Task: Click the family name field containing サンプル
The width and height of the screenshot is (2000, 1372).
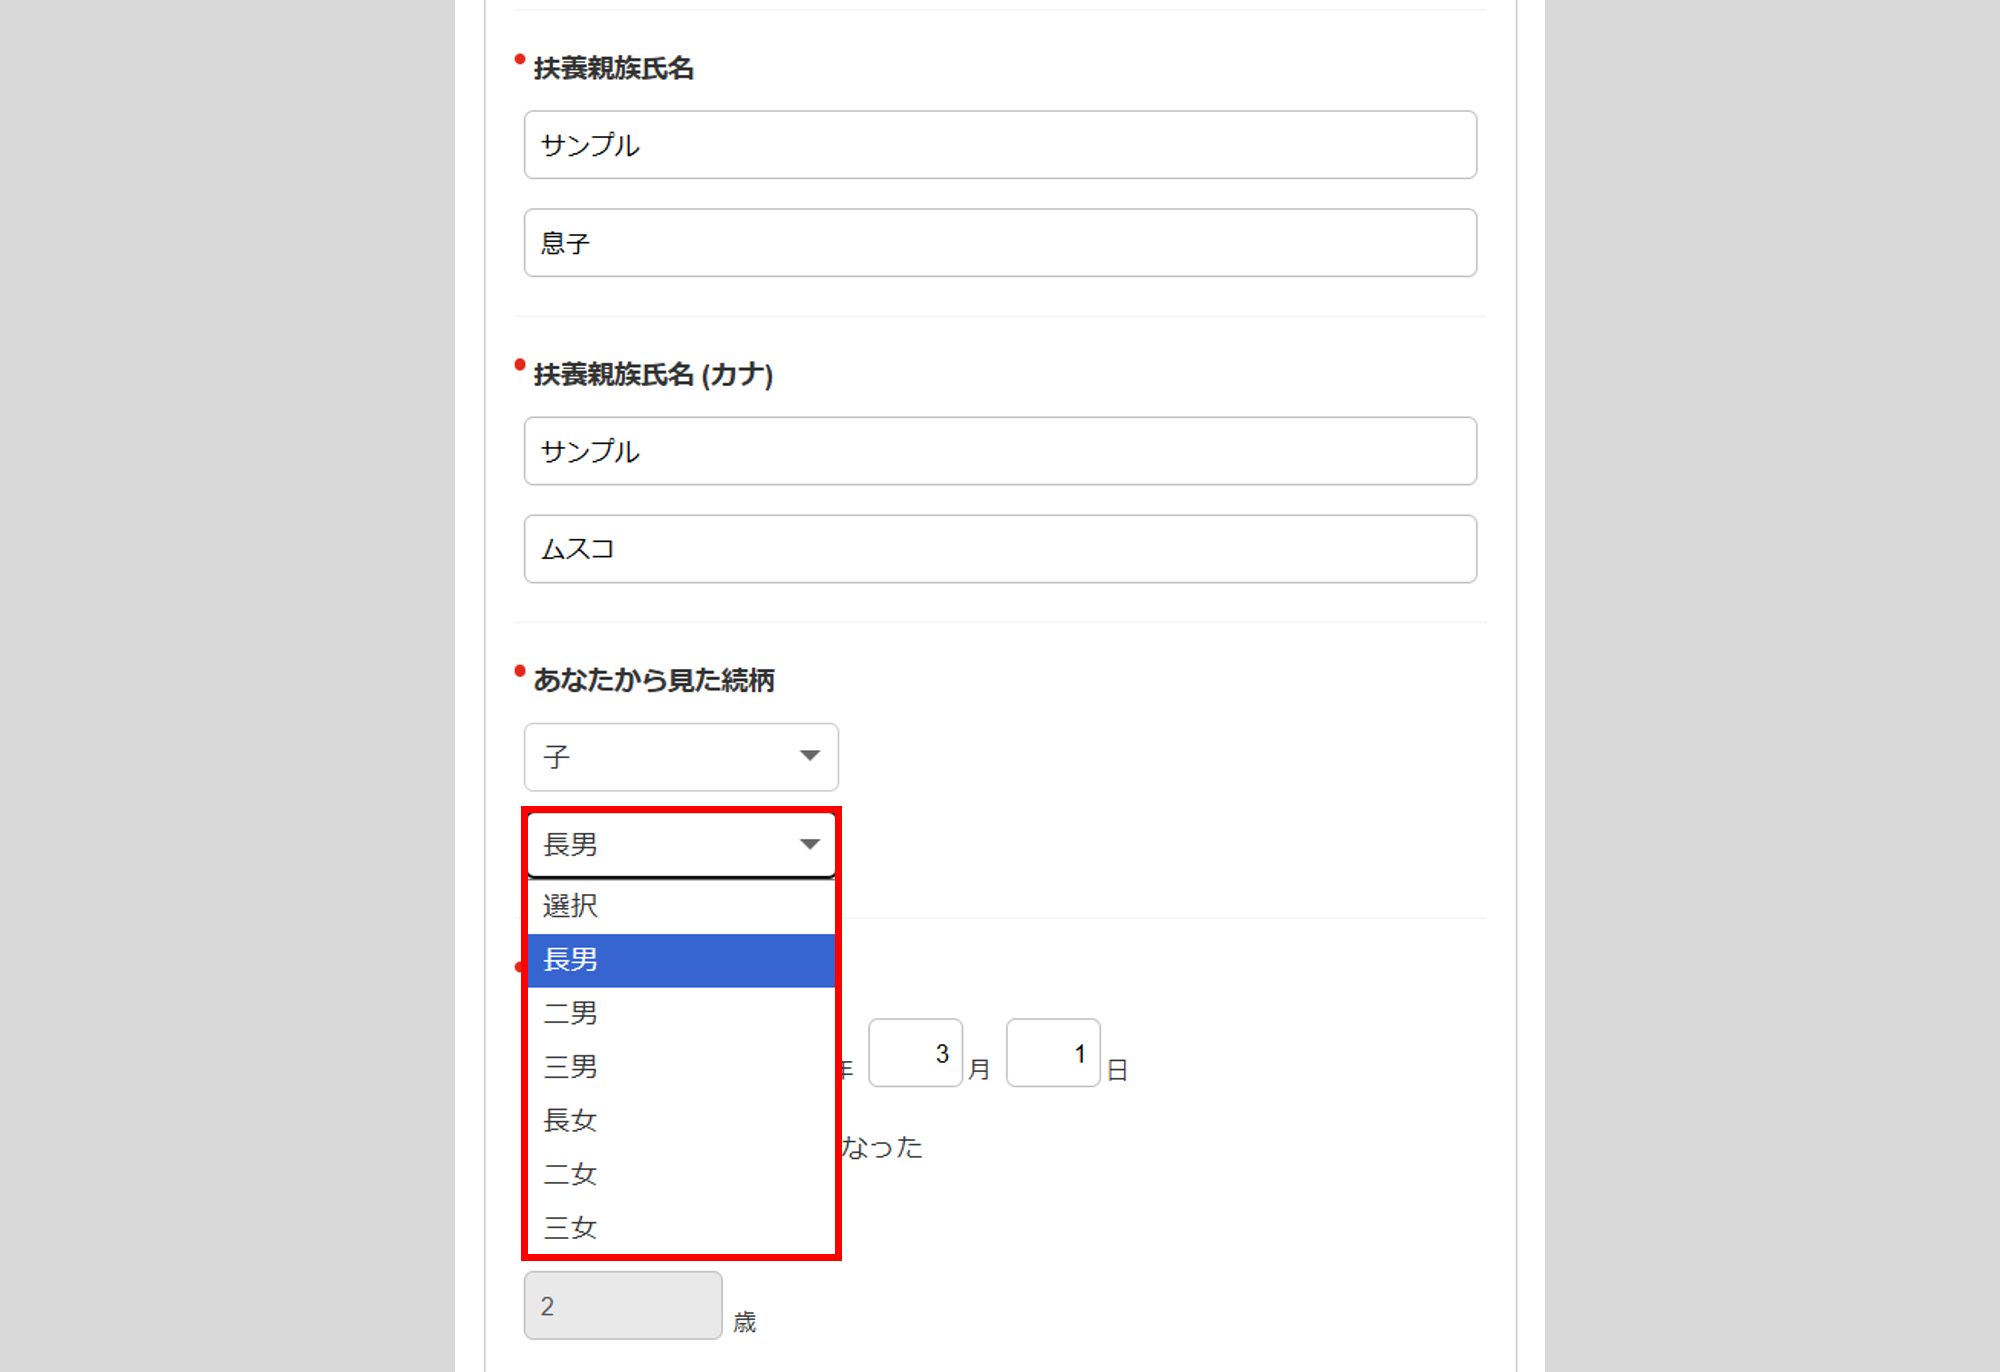Action: click(1000, 145)
